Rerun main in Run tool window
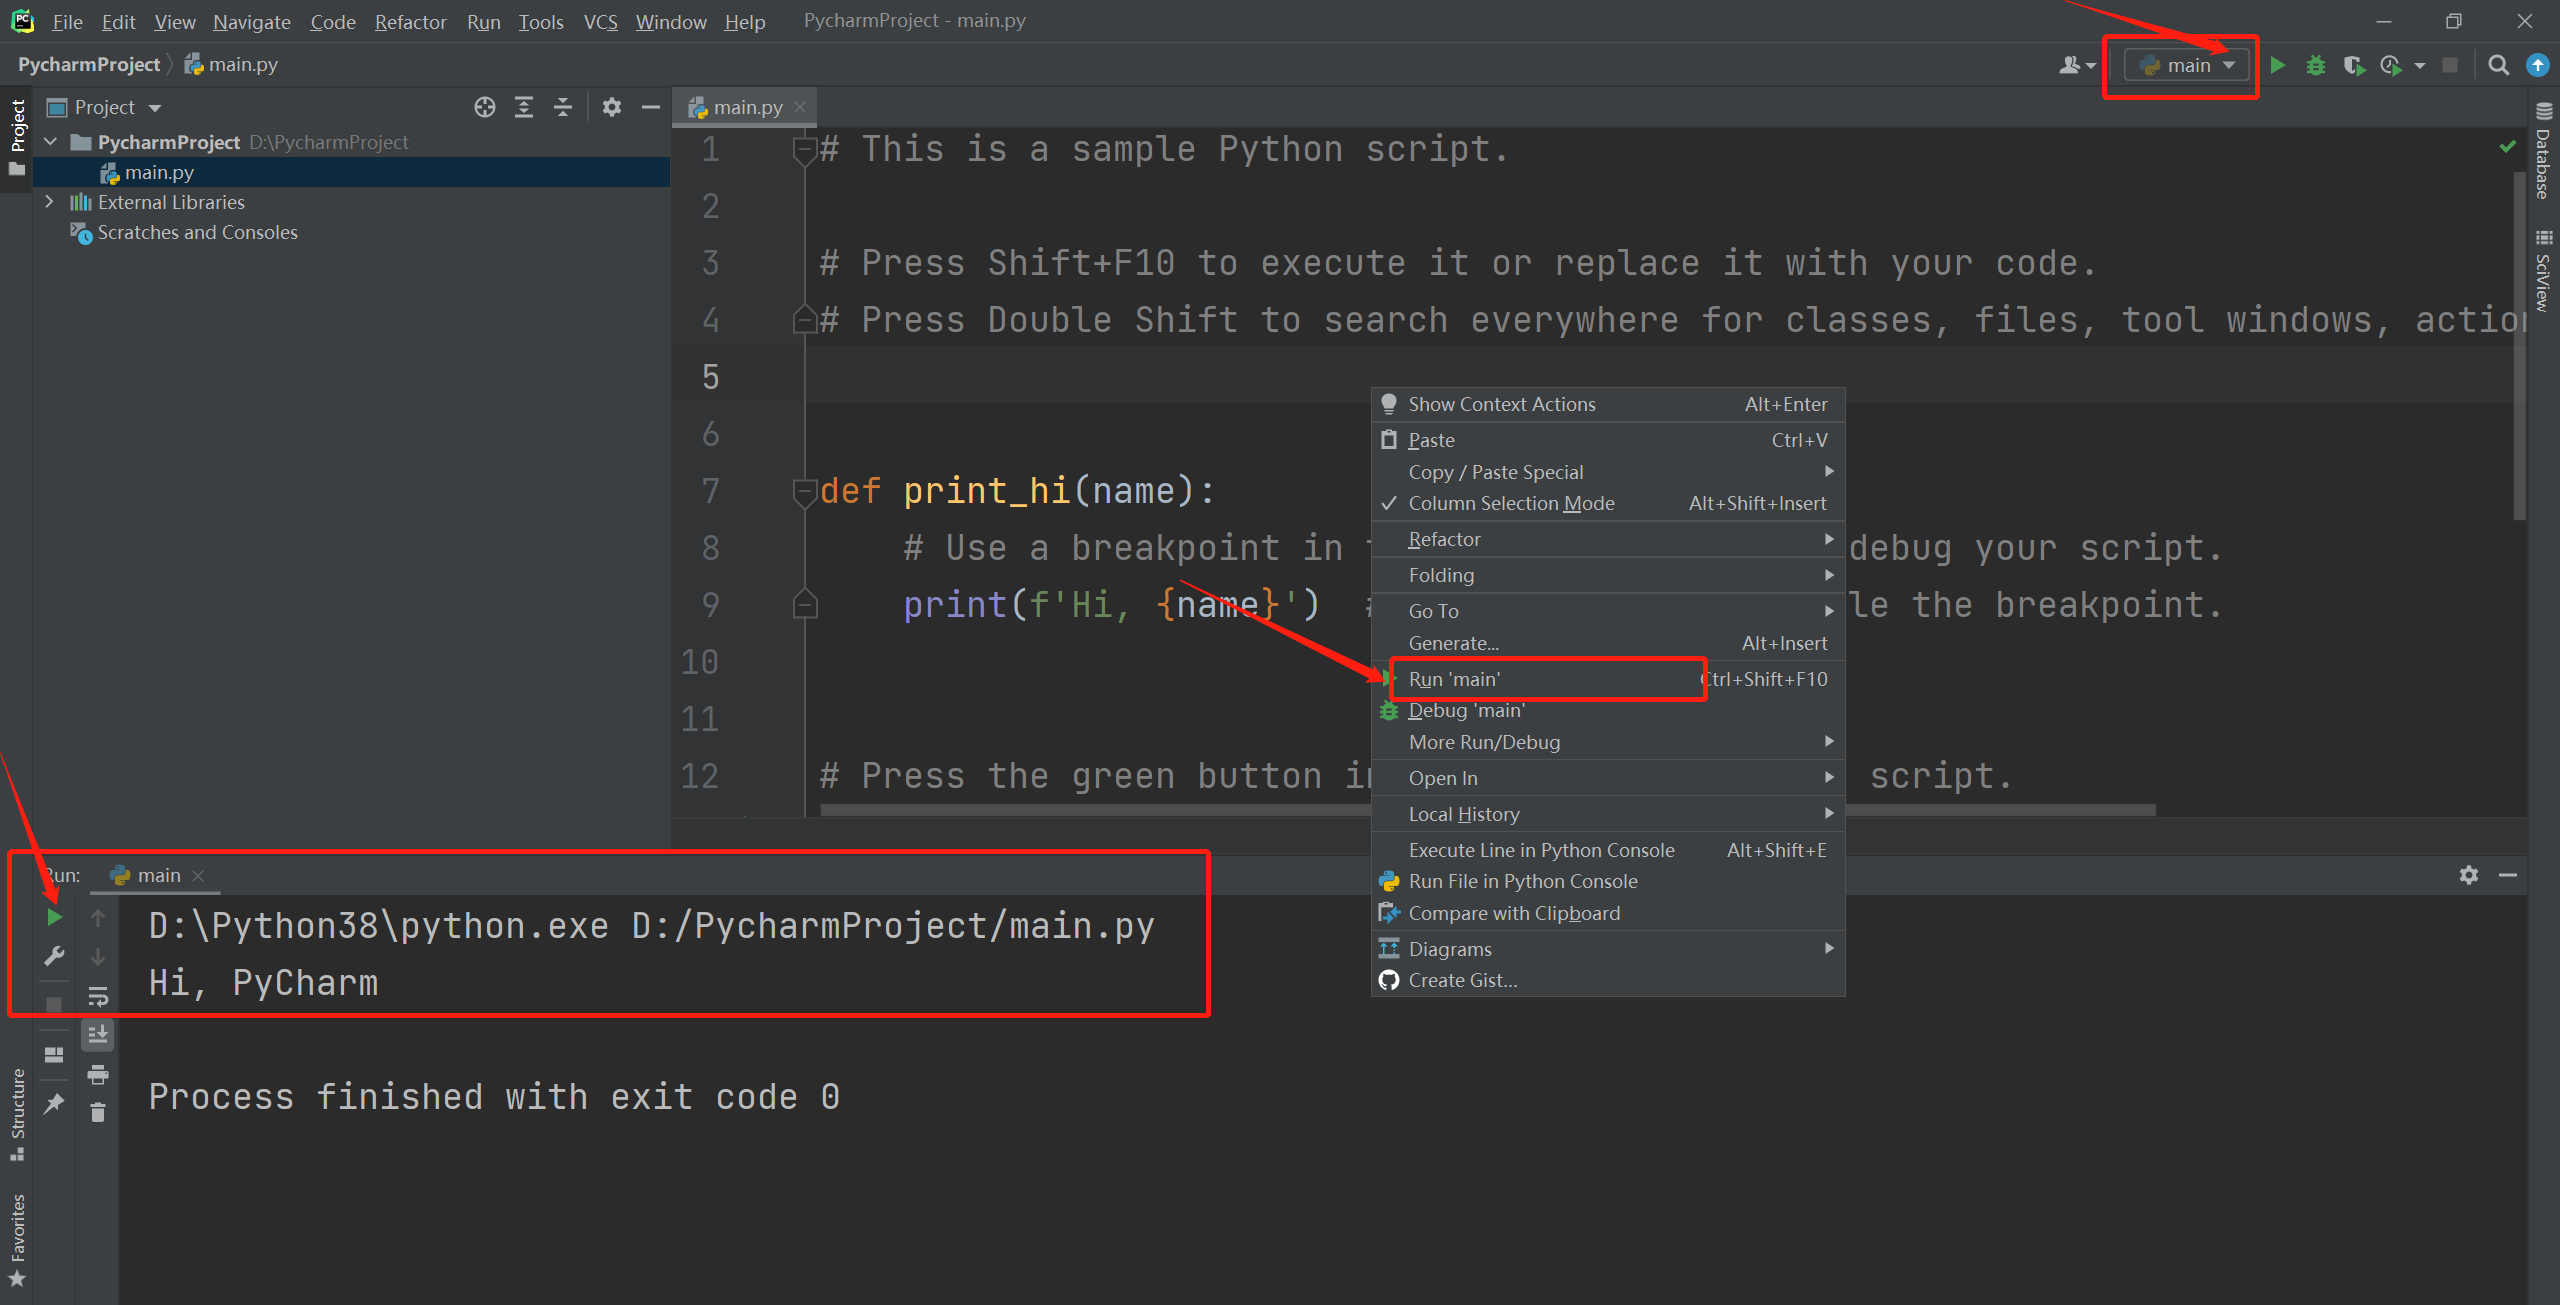The height and width of the screenshot is (1305, 2560). pyautogui.click(x=54, y=917)
